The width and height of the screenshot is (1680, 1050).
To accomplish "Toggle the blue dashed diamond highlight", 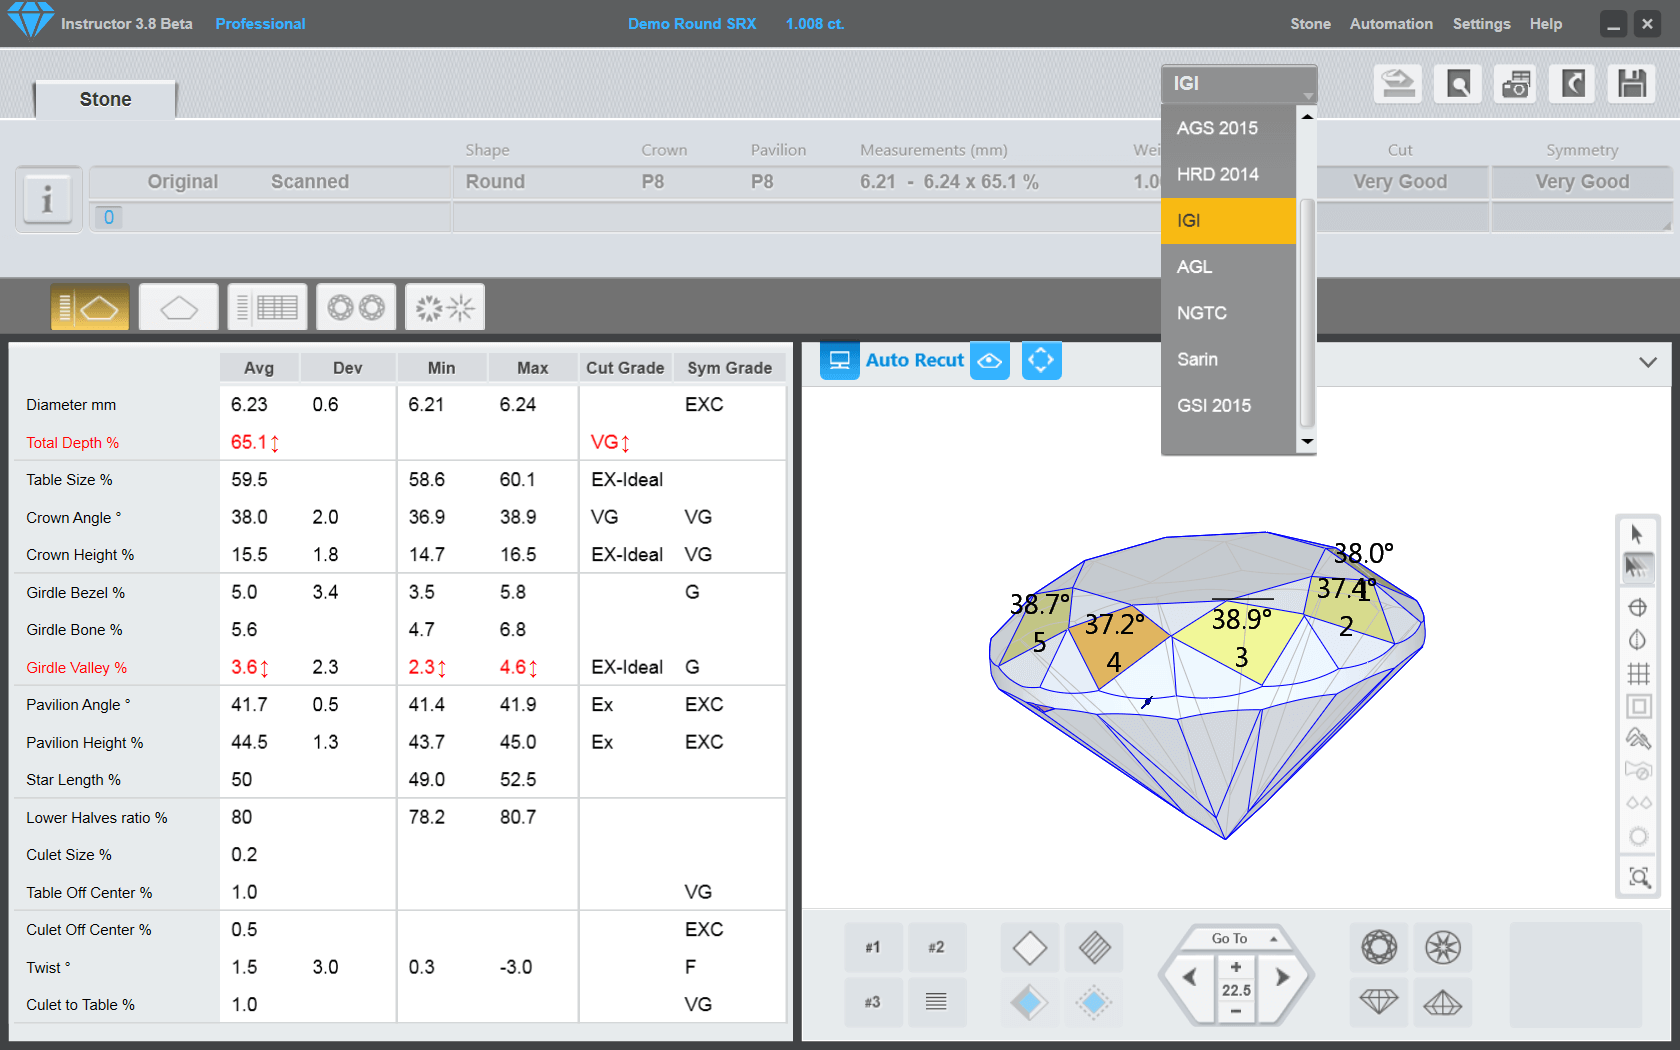I will coord(1094,1002).
